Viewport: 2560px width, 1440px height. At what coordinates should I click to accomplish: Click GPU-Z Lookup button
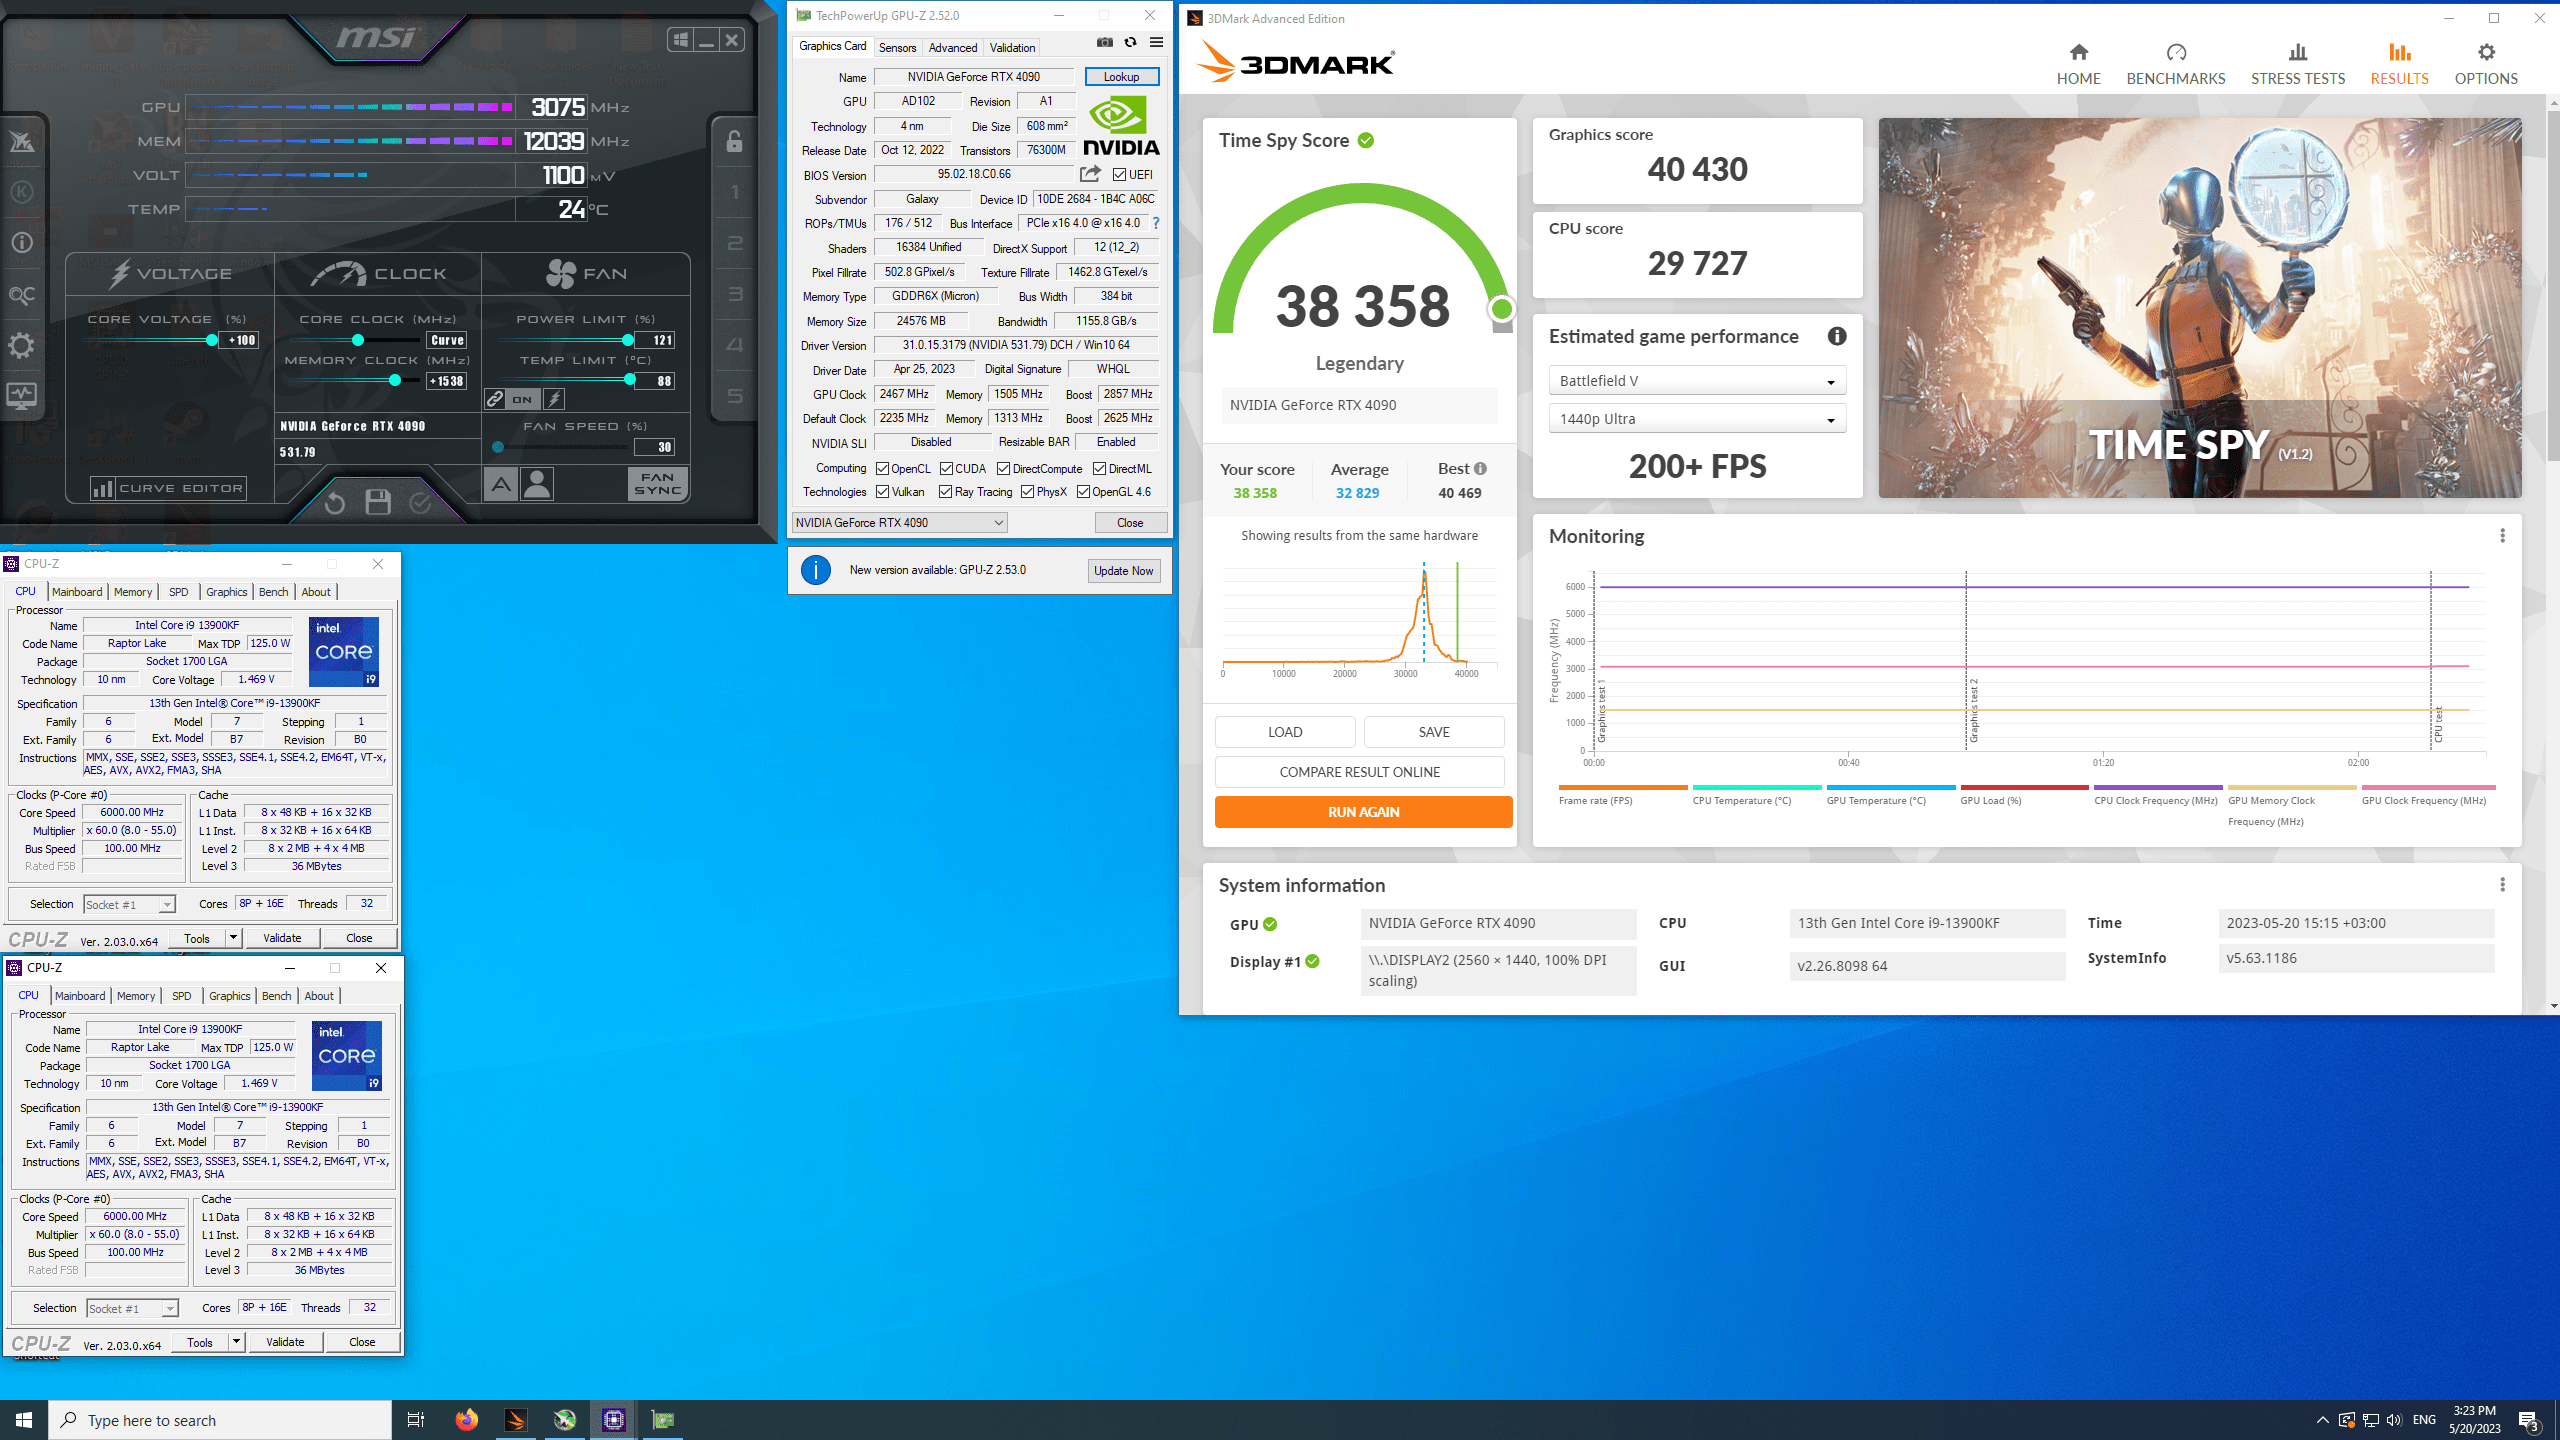1121,77
